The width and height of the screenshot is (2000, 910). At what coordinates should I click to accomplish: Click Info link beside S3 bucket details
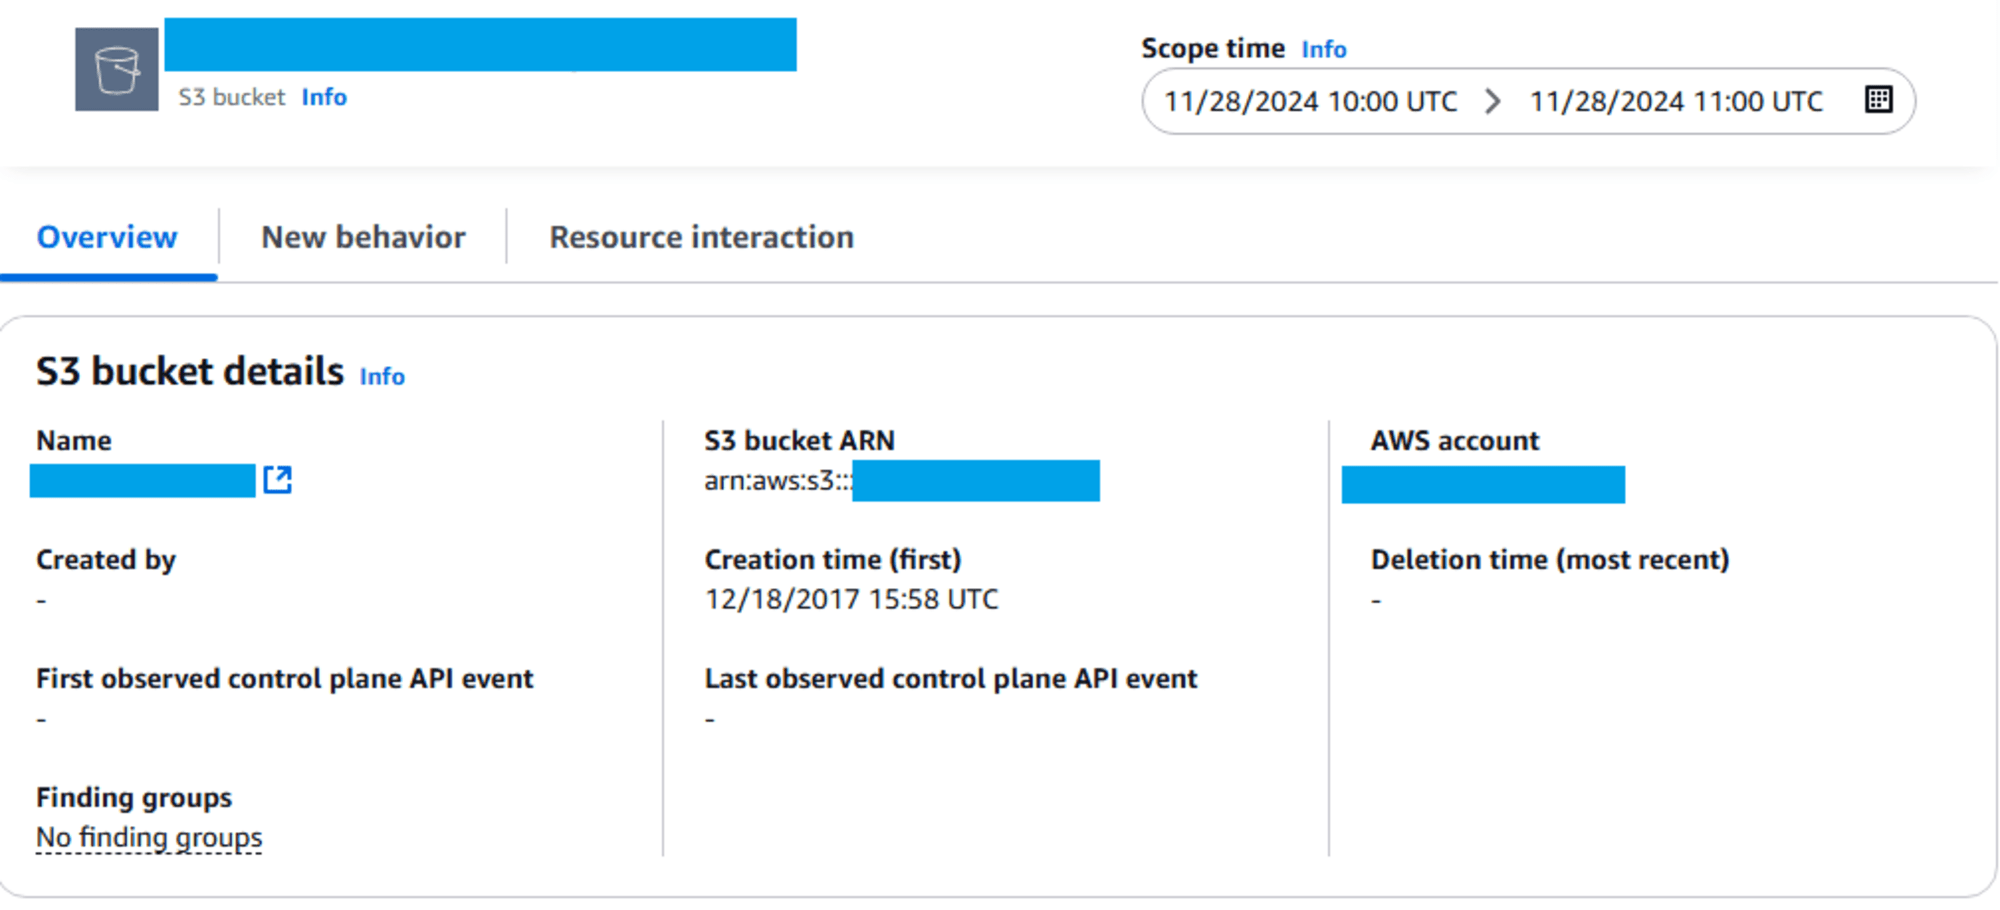[382, 376]
